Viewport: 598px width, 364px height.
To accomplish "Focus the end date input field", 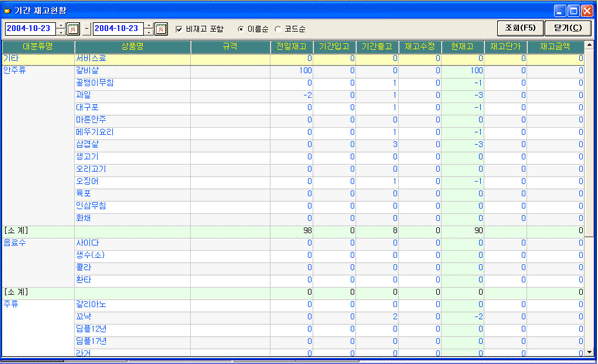I will click(x=118, y=29).
